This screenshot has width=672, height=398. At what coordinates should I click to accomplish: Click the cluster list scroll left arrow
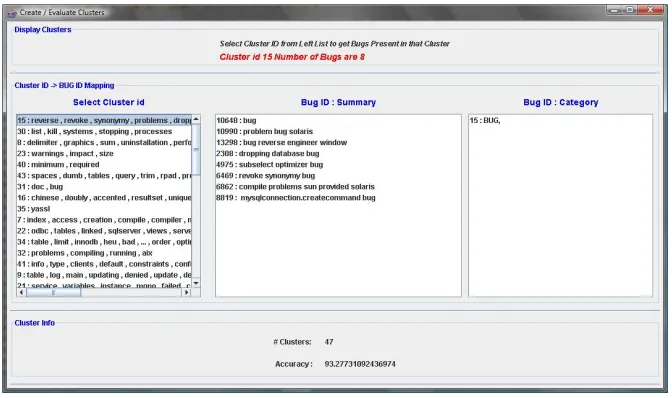coord(21,293)
